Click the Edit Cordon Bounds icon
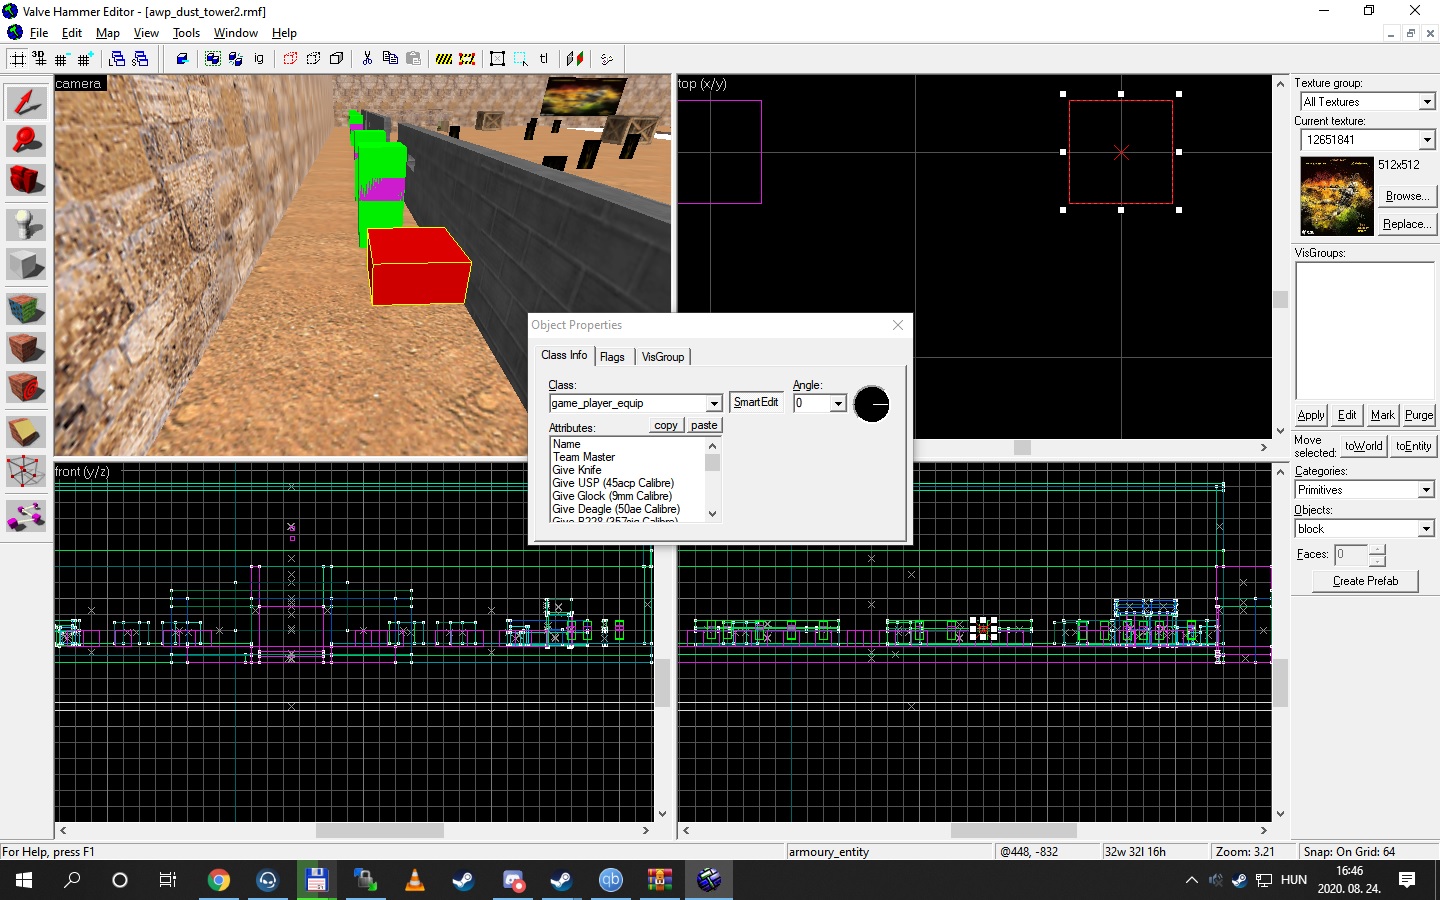Image resolution: width=1440 pixels, height=900 pixels. (467, 59)
